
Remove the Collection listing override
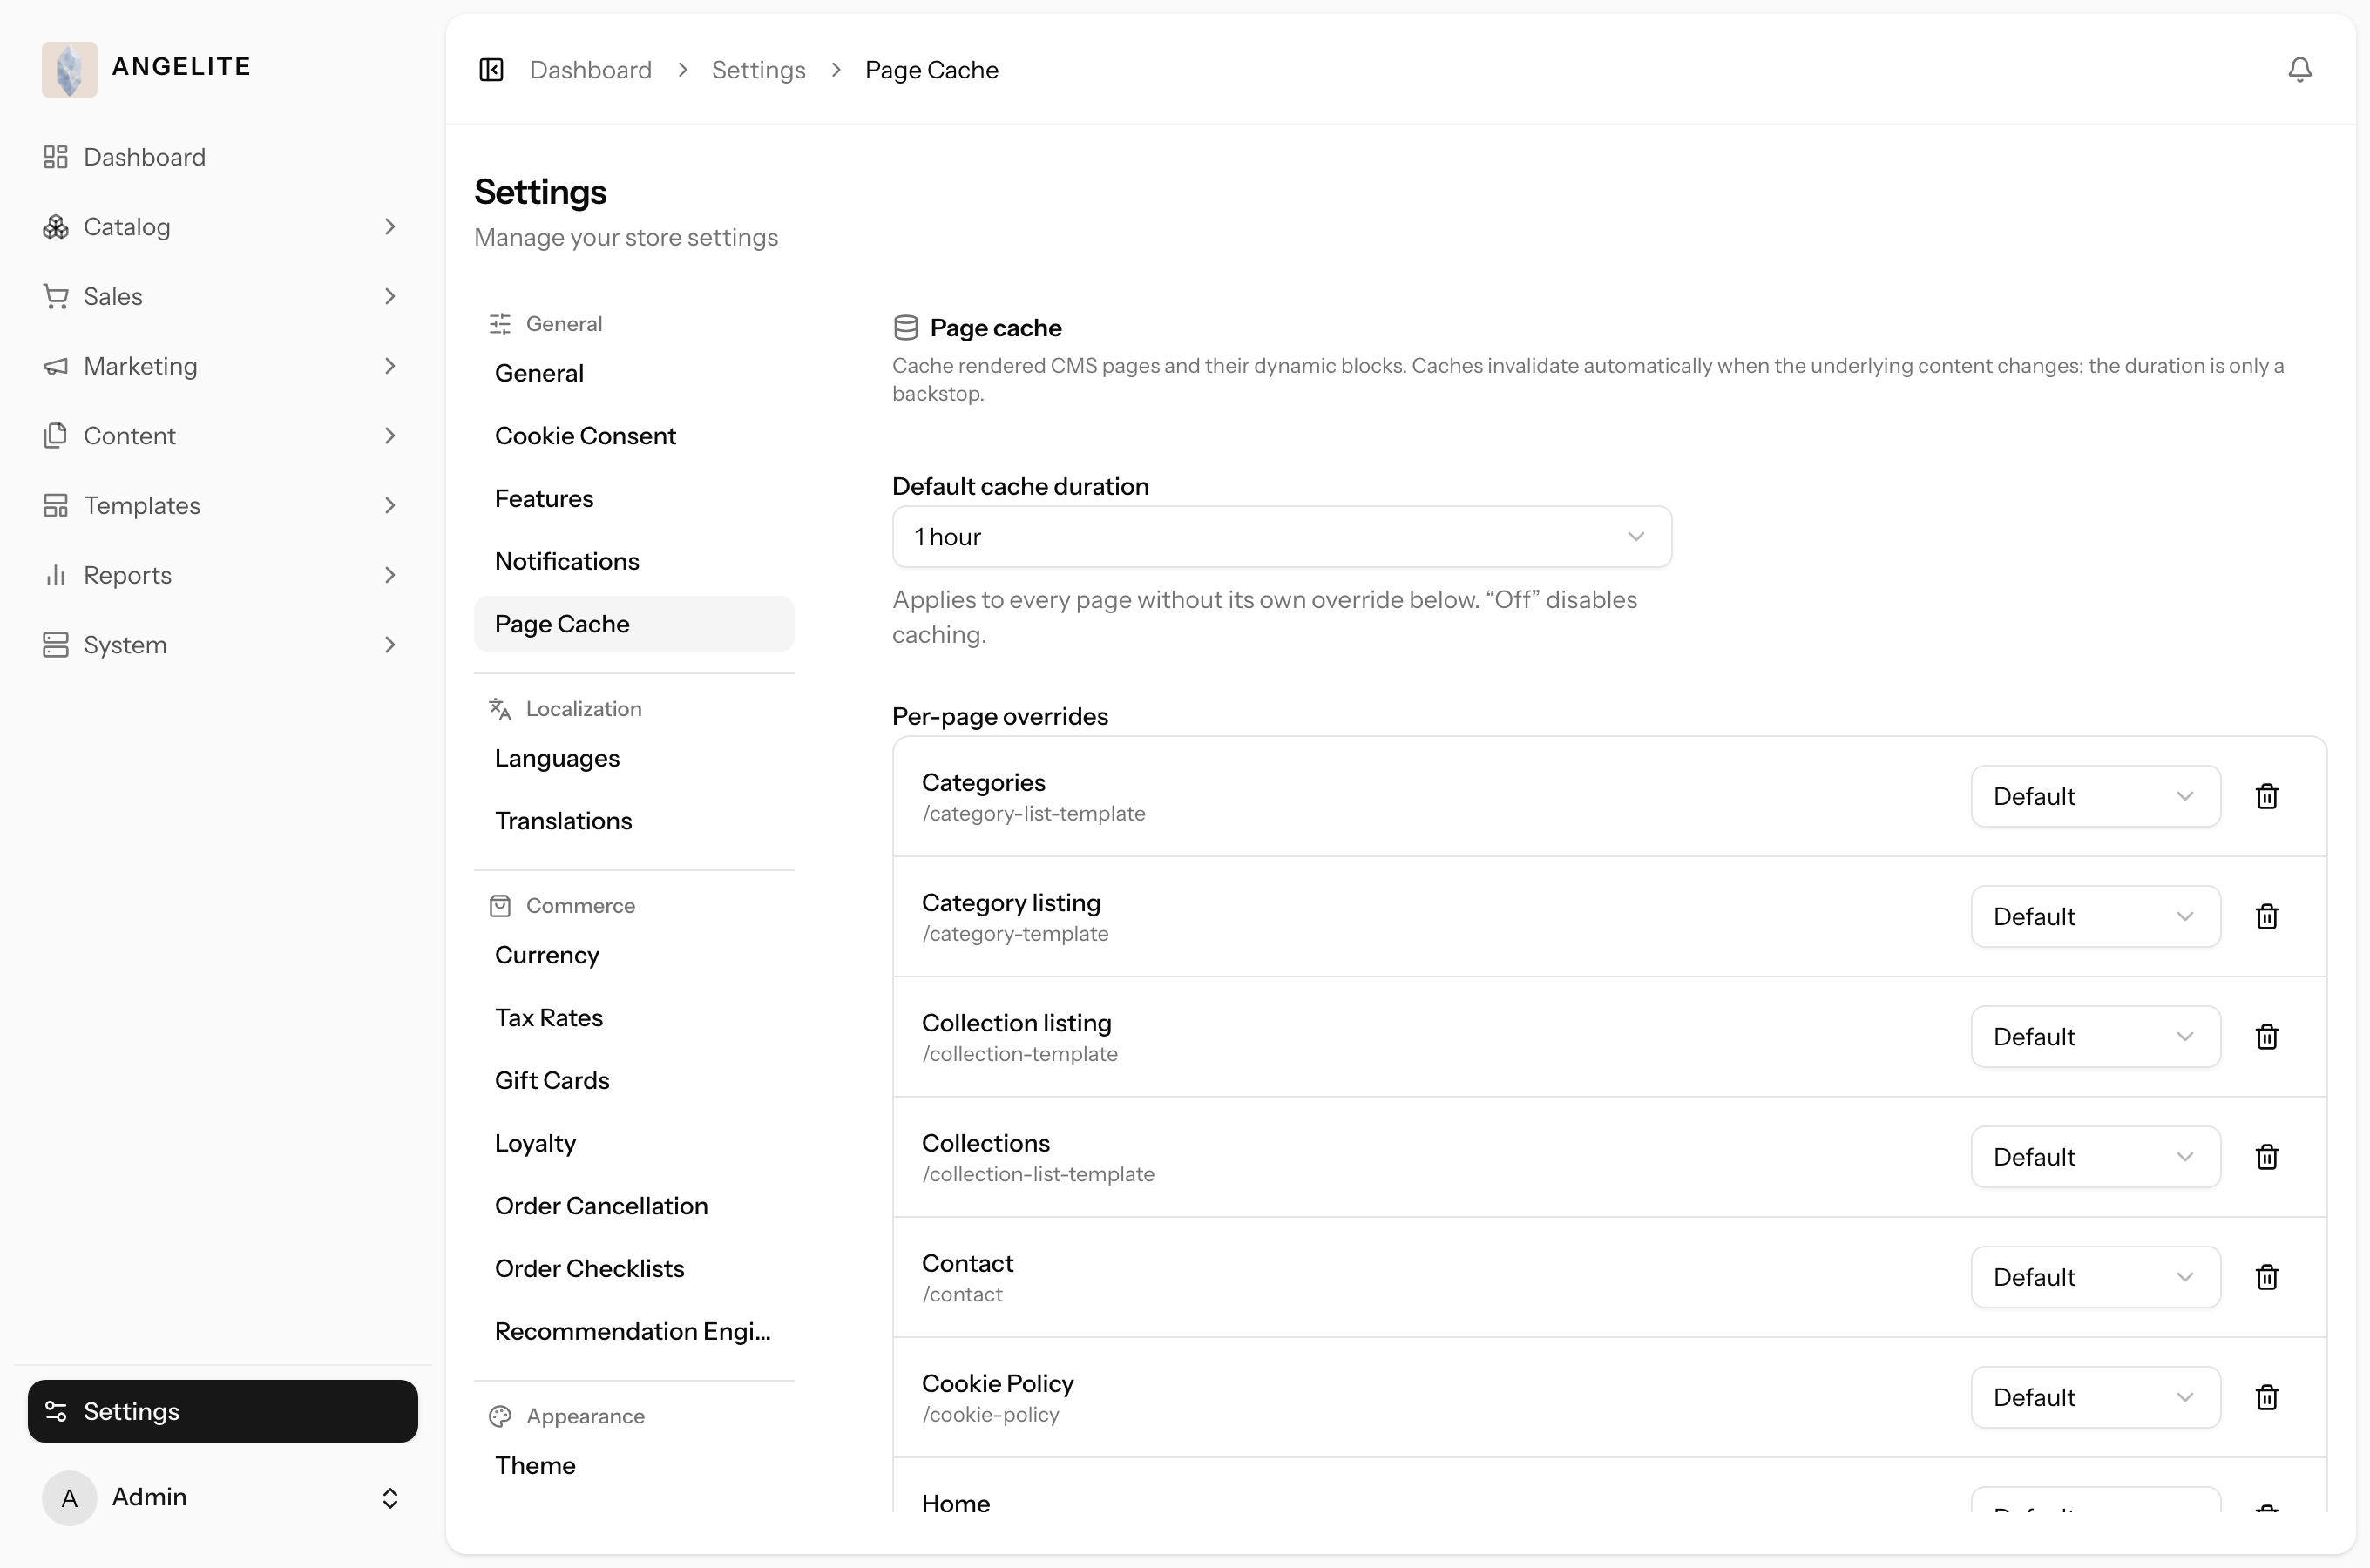coord(2266,1036)
